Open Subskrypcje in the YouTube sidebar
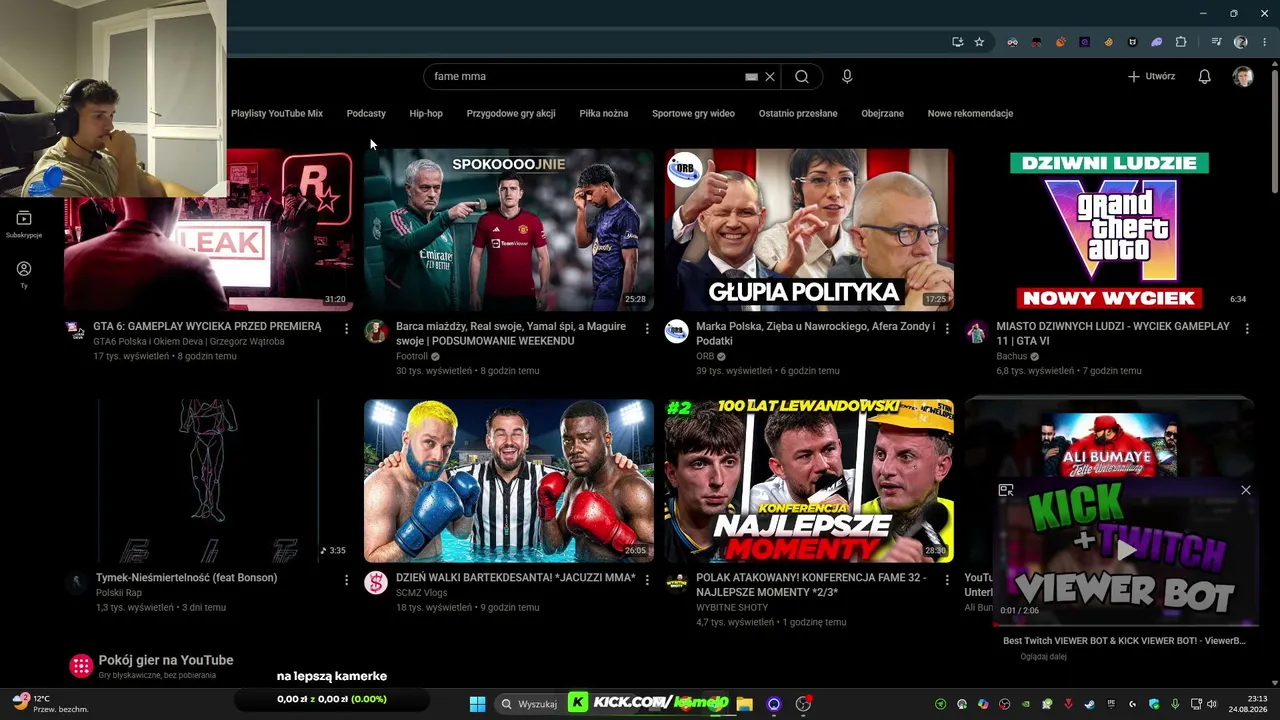The image size is (1280, 720). (x=24, y=224)
